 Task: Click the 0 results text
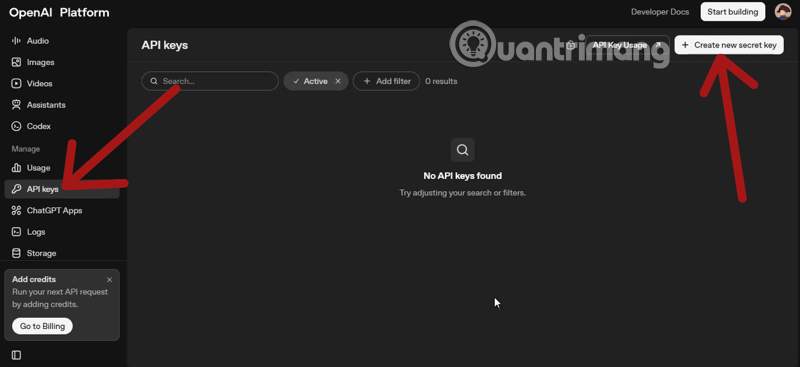441,81
